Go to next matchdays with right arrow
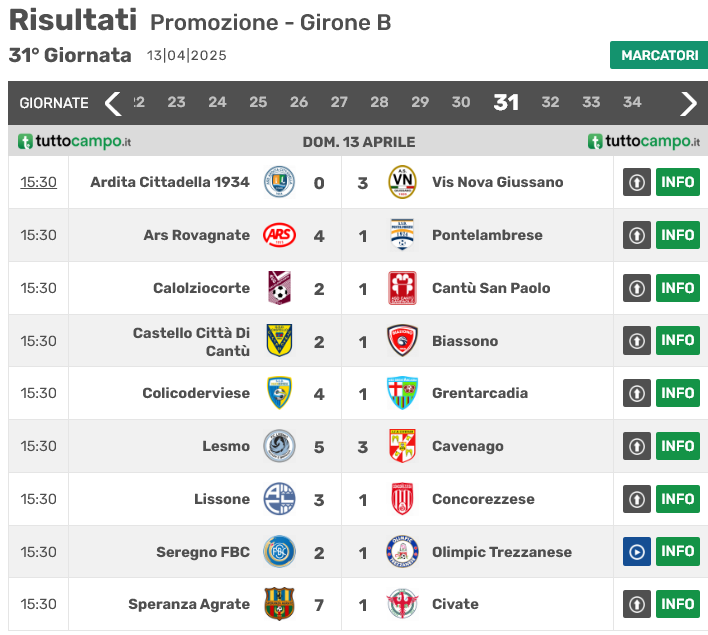 (688, 102)
